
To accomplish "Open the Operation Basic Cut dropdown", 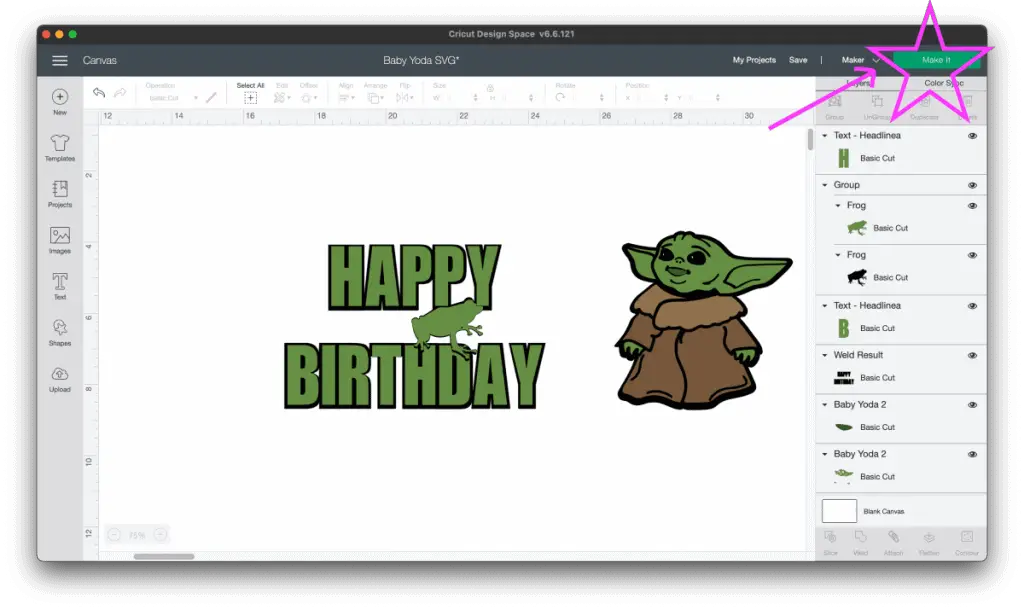I will 172,98.
